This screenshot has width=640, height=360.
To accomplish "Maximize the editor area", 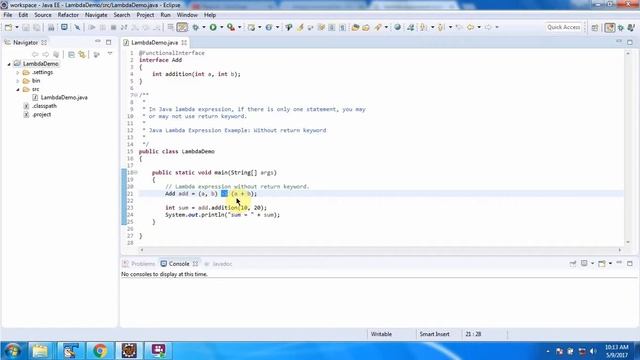I will tap(630, 42).
